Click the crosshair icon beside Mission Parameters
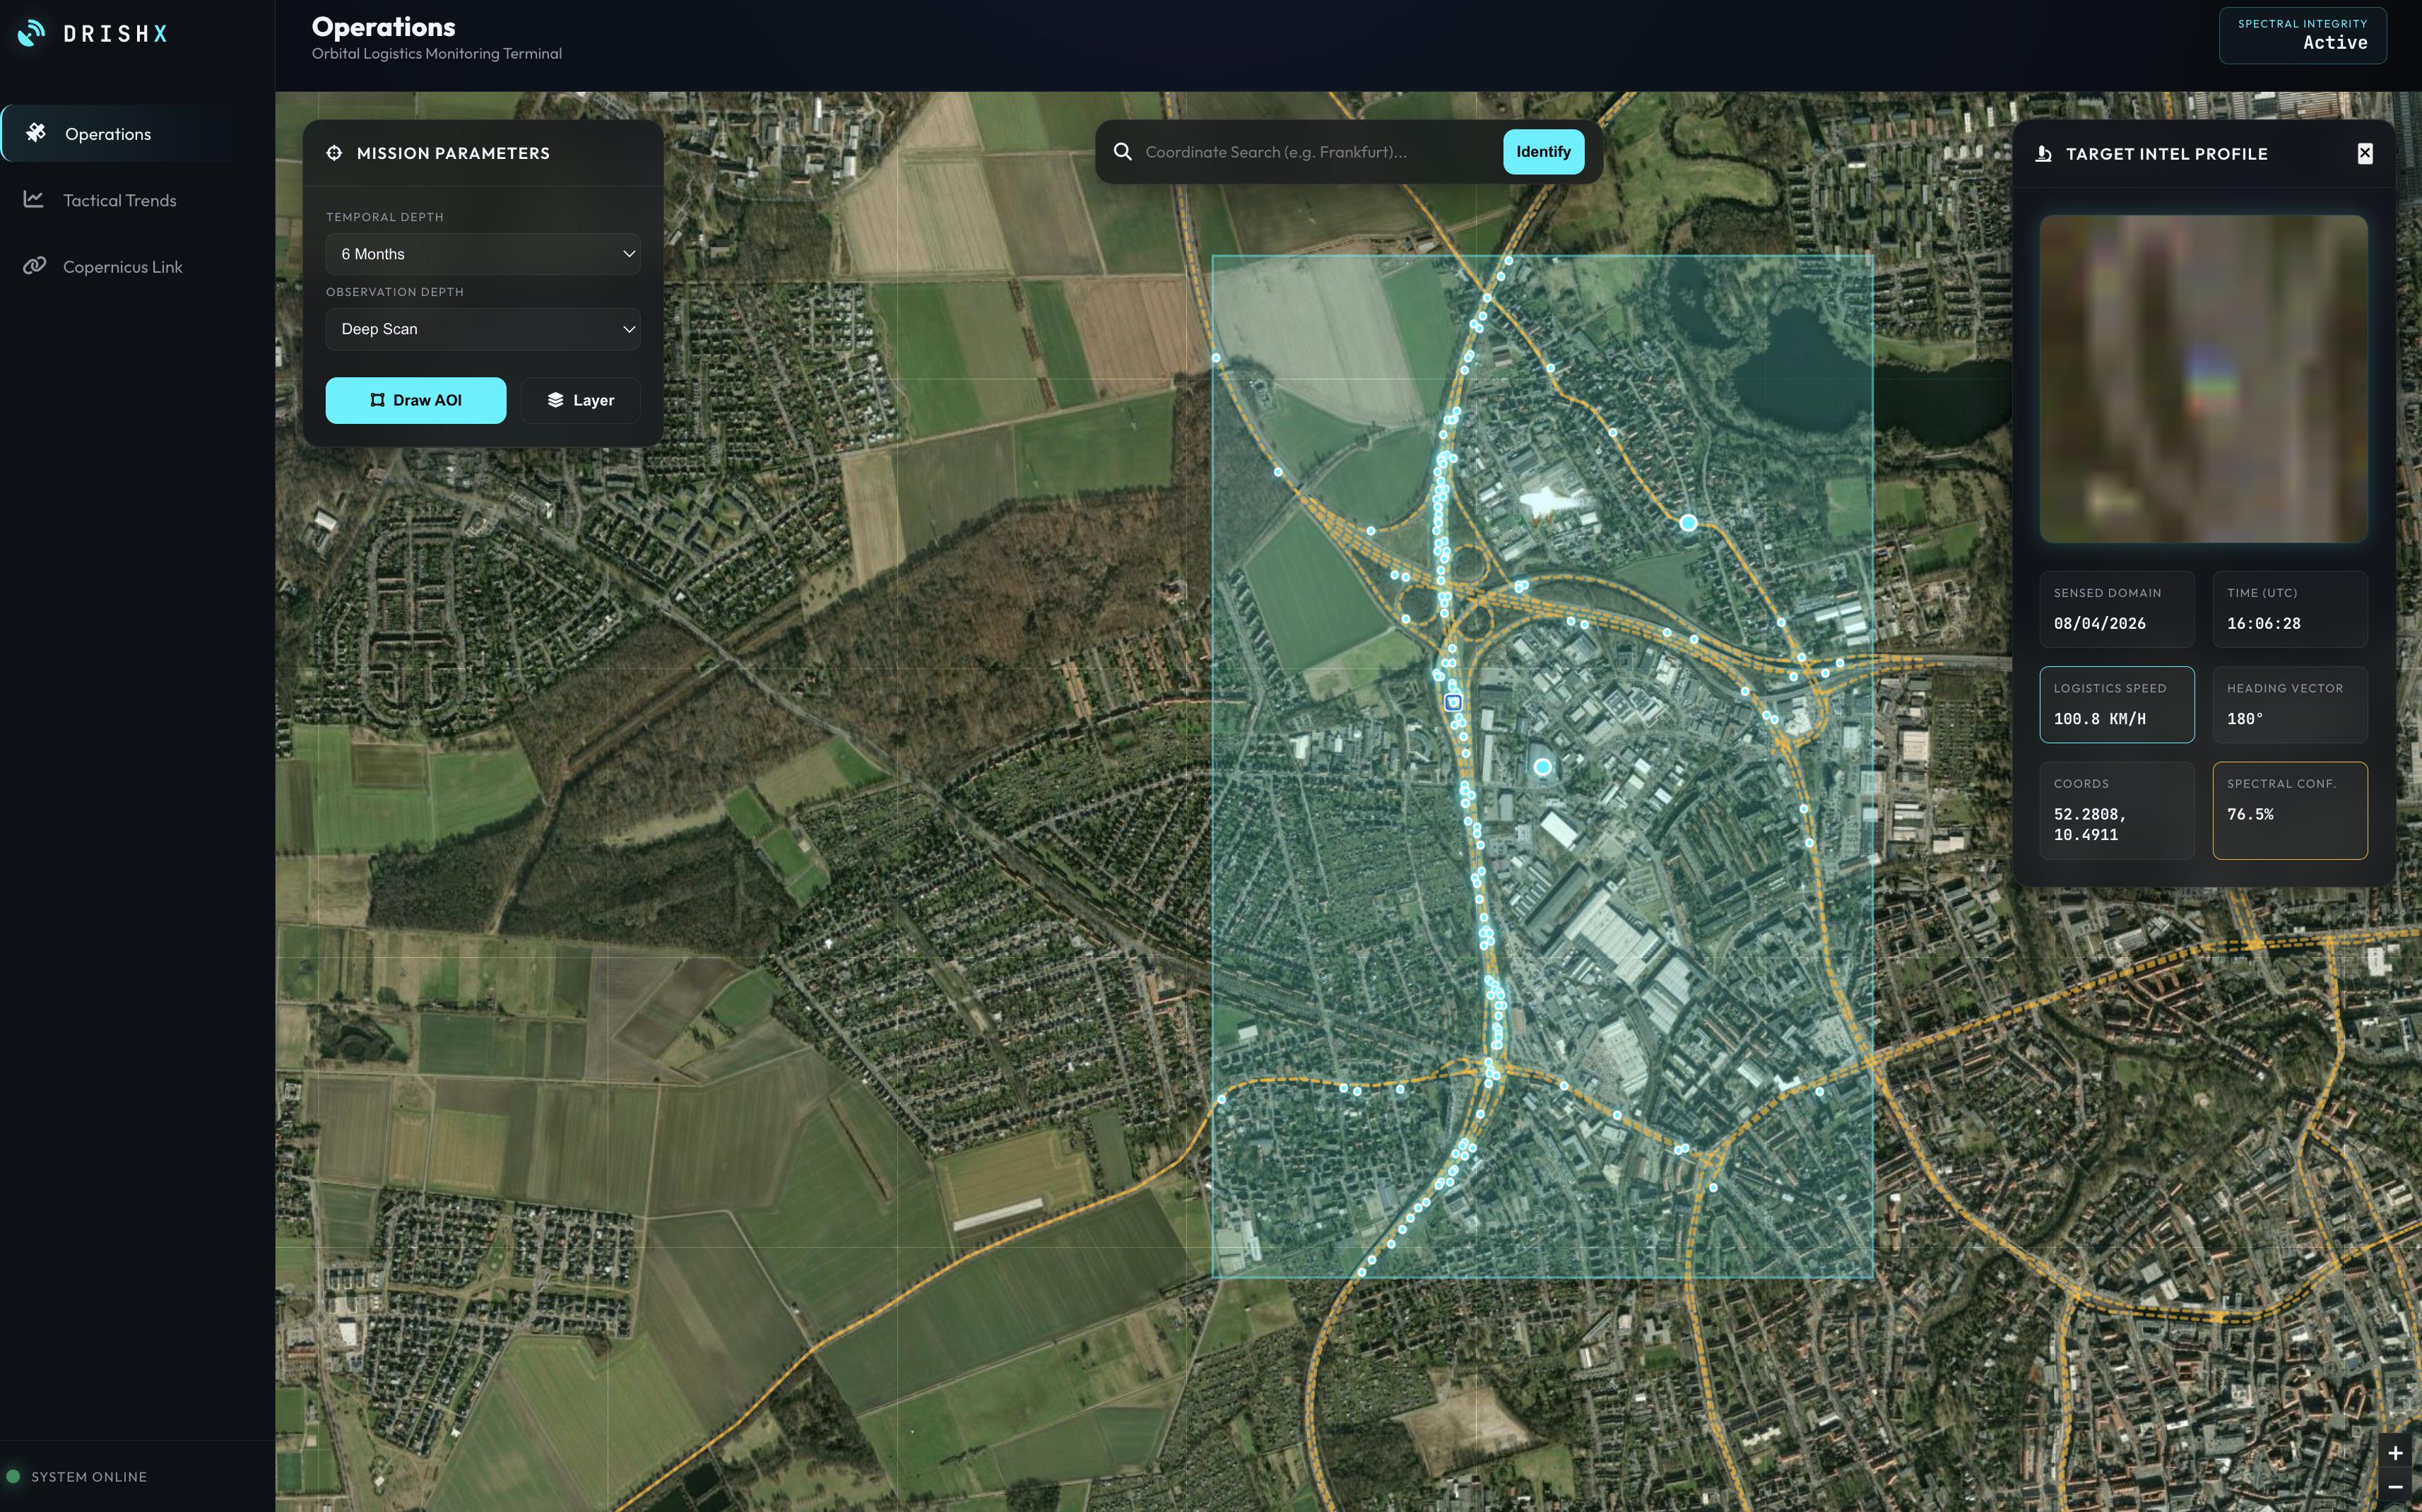Image resolution: width=2422 pixels, height=1512 pixels. [334, 153]
